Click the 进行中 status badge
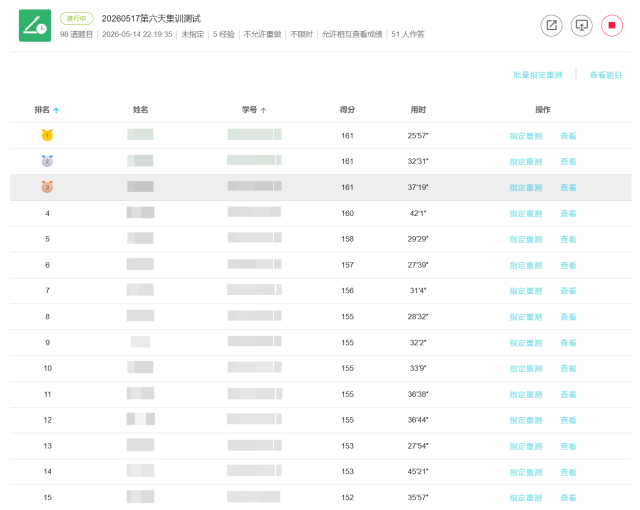The width and height of the screenshot is (640, 510). click(x=77, y=18)
